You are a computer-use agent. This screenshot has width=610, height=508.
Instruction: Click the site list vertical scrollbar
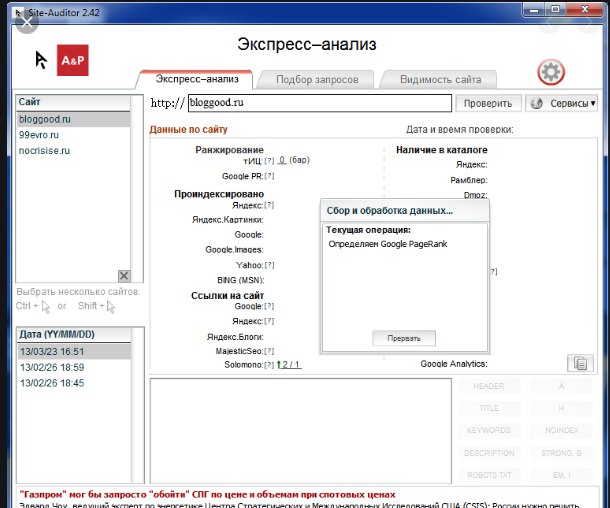[x=137, y=189]
